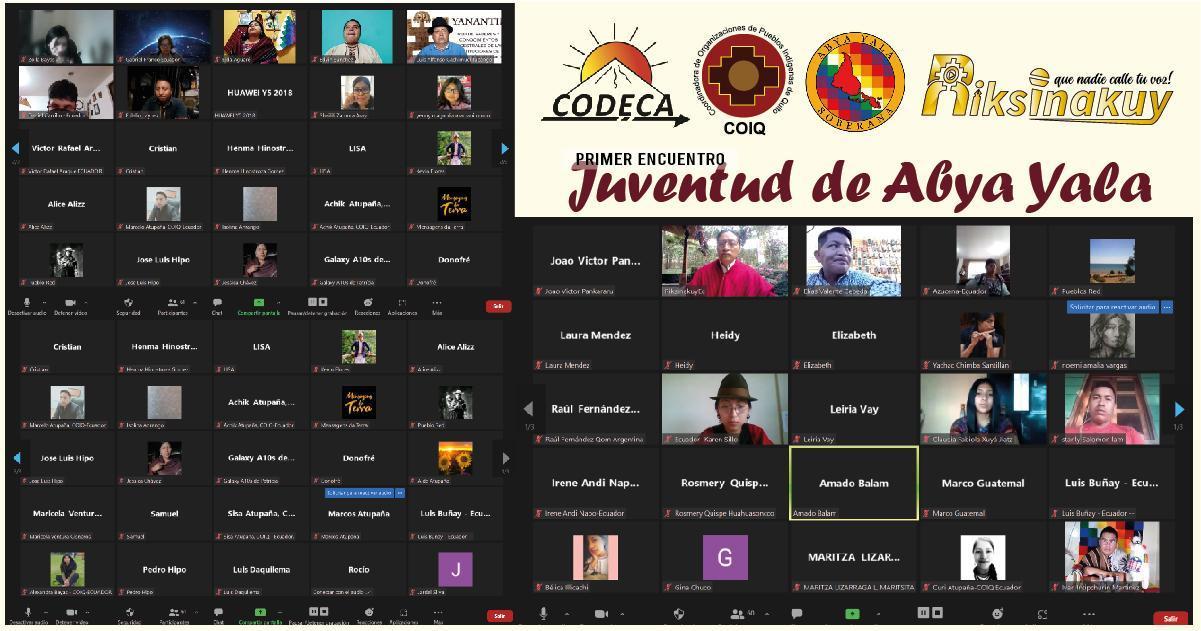Expand share screen options arrow in right toolbar
Image resolution: width=1201 pixels, height=631 pixels.
click(878, 614)
